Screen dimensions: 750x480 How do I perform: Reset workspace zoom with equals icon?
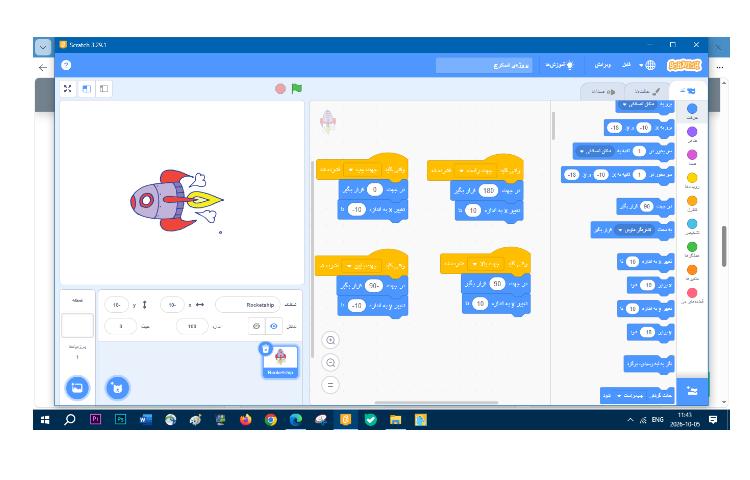coord(331,385)
